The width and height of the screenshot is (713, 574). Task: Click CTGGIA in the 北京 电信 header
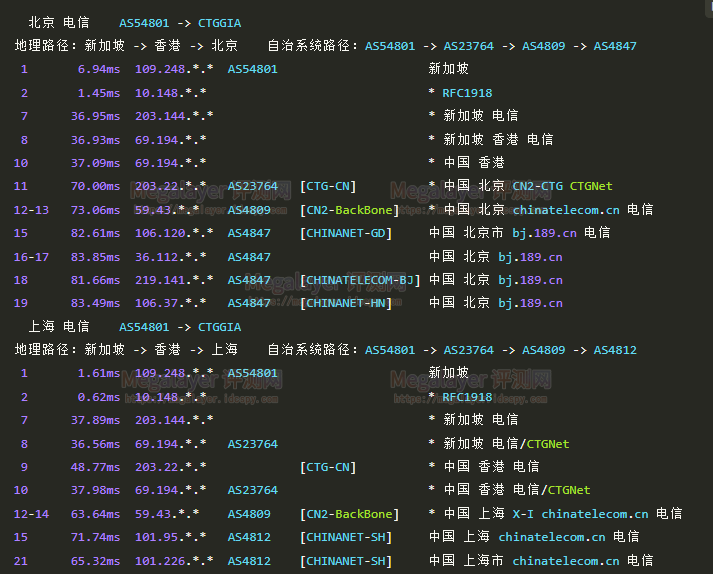pos(220,23)
